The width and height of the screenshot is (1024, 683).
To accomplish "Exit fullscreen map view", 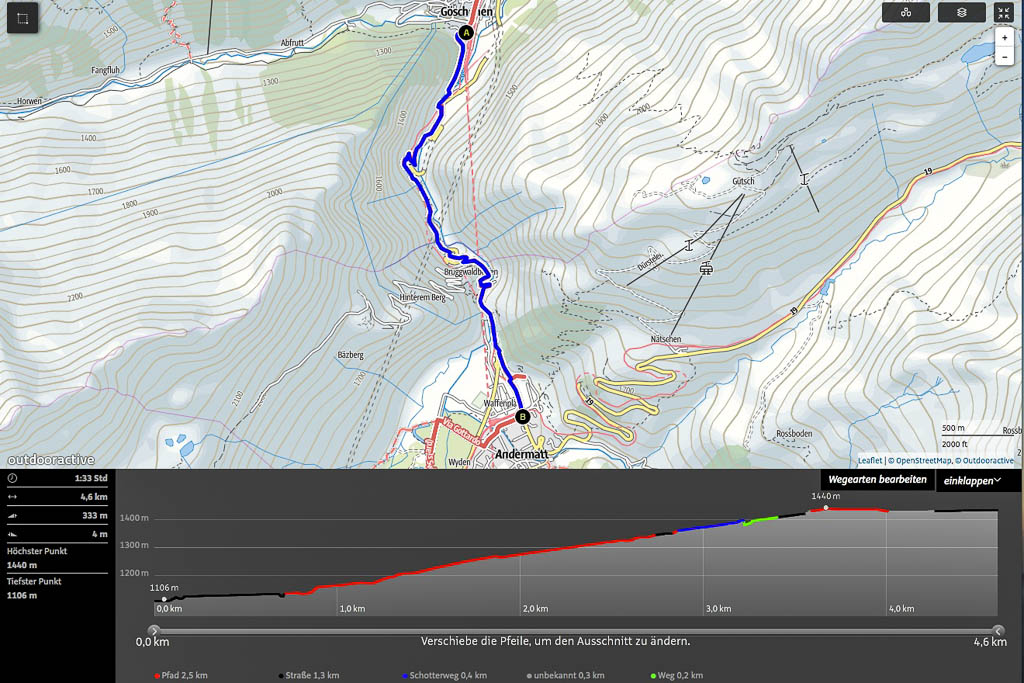I will (x=1003, y=13).
